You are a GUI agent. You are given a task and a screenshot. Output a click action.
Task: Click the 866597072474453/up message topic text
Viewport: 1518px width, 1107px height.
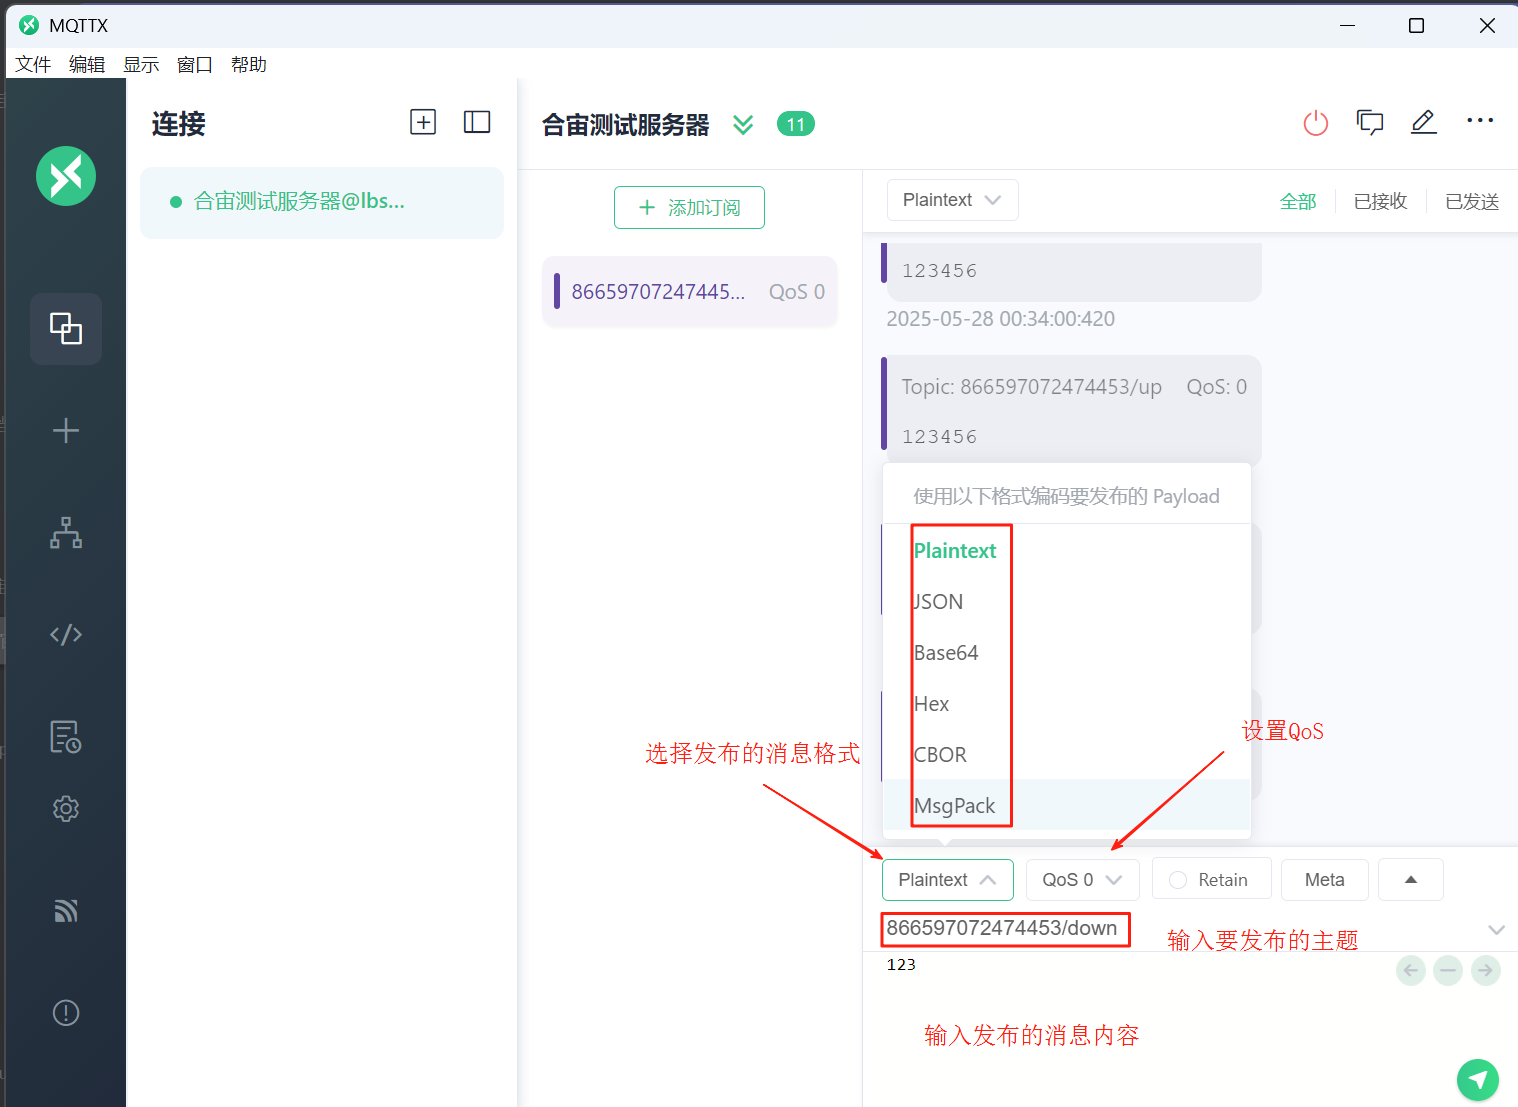1031,387
